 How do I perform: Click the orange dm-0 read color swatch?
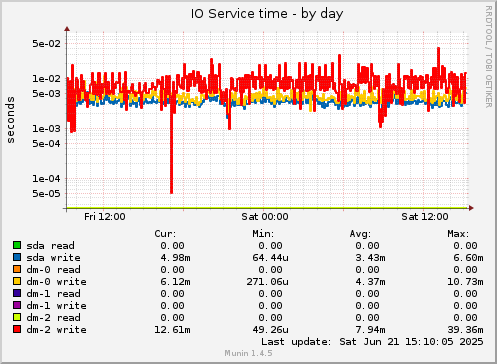[x=17, y=270]
